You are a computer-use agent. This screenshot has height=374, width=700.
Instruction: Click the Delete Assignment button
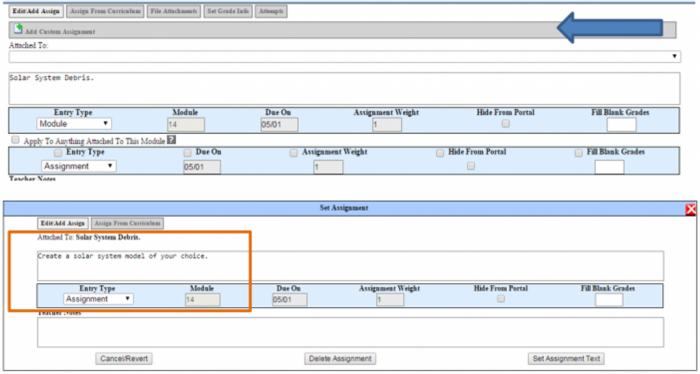pyautogui.click(x=340, y=358)
